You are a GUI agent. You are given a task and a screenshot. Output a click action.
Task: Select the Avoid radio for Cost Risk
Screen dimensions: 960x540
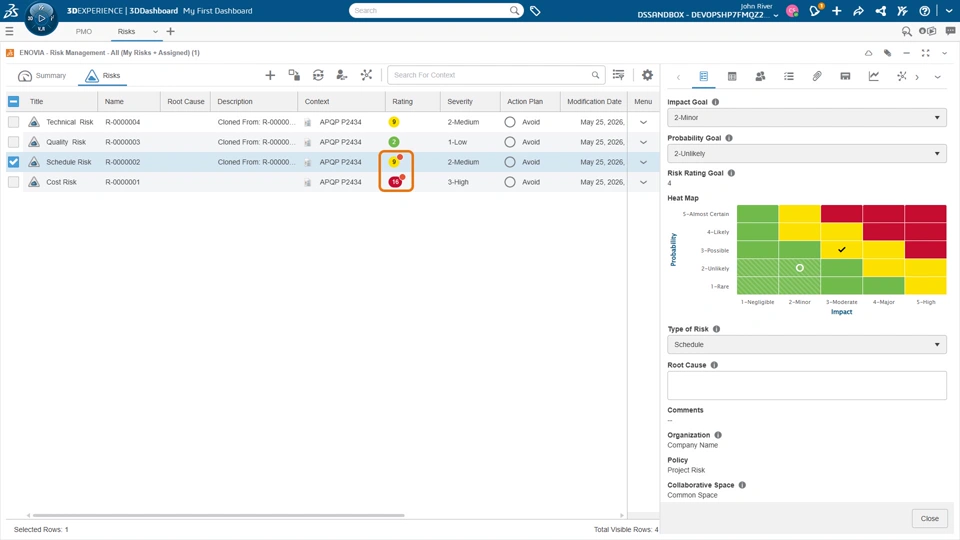(x=509, y=182)
